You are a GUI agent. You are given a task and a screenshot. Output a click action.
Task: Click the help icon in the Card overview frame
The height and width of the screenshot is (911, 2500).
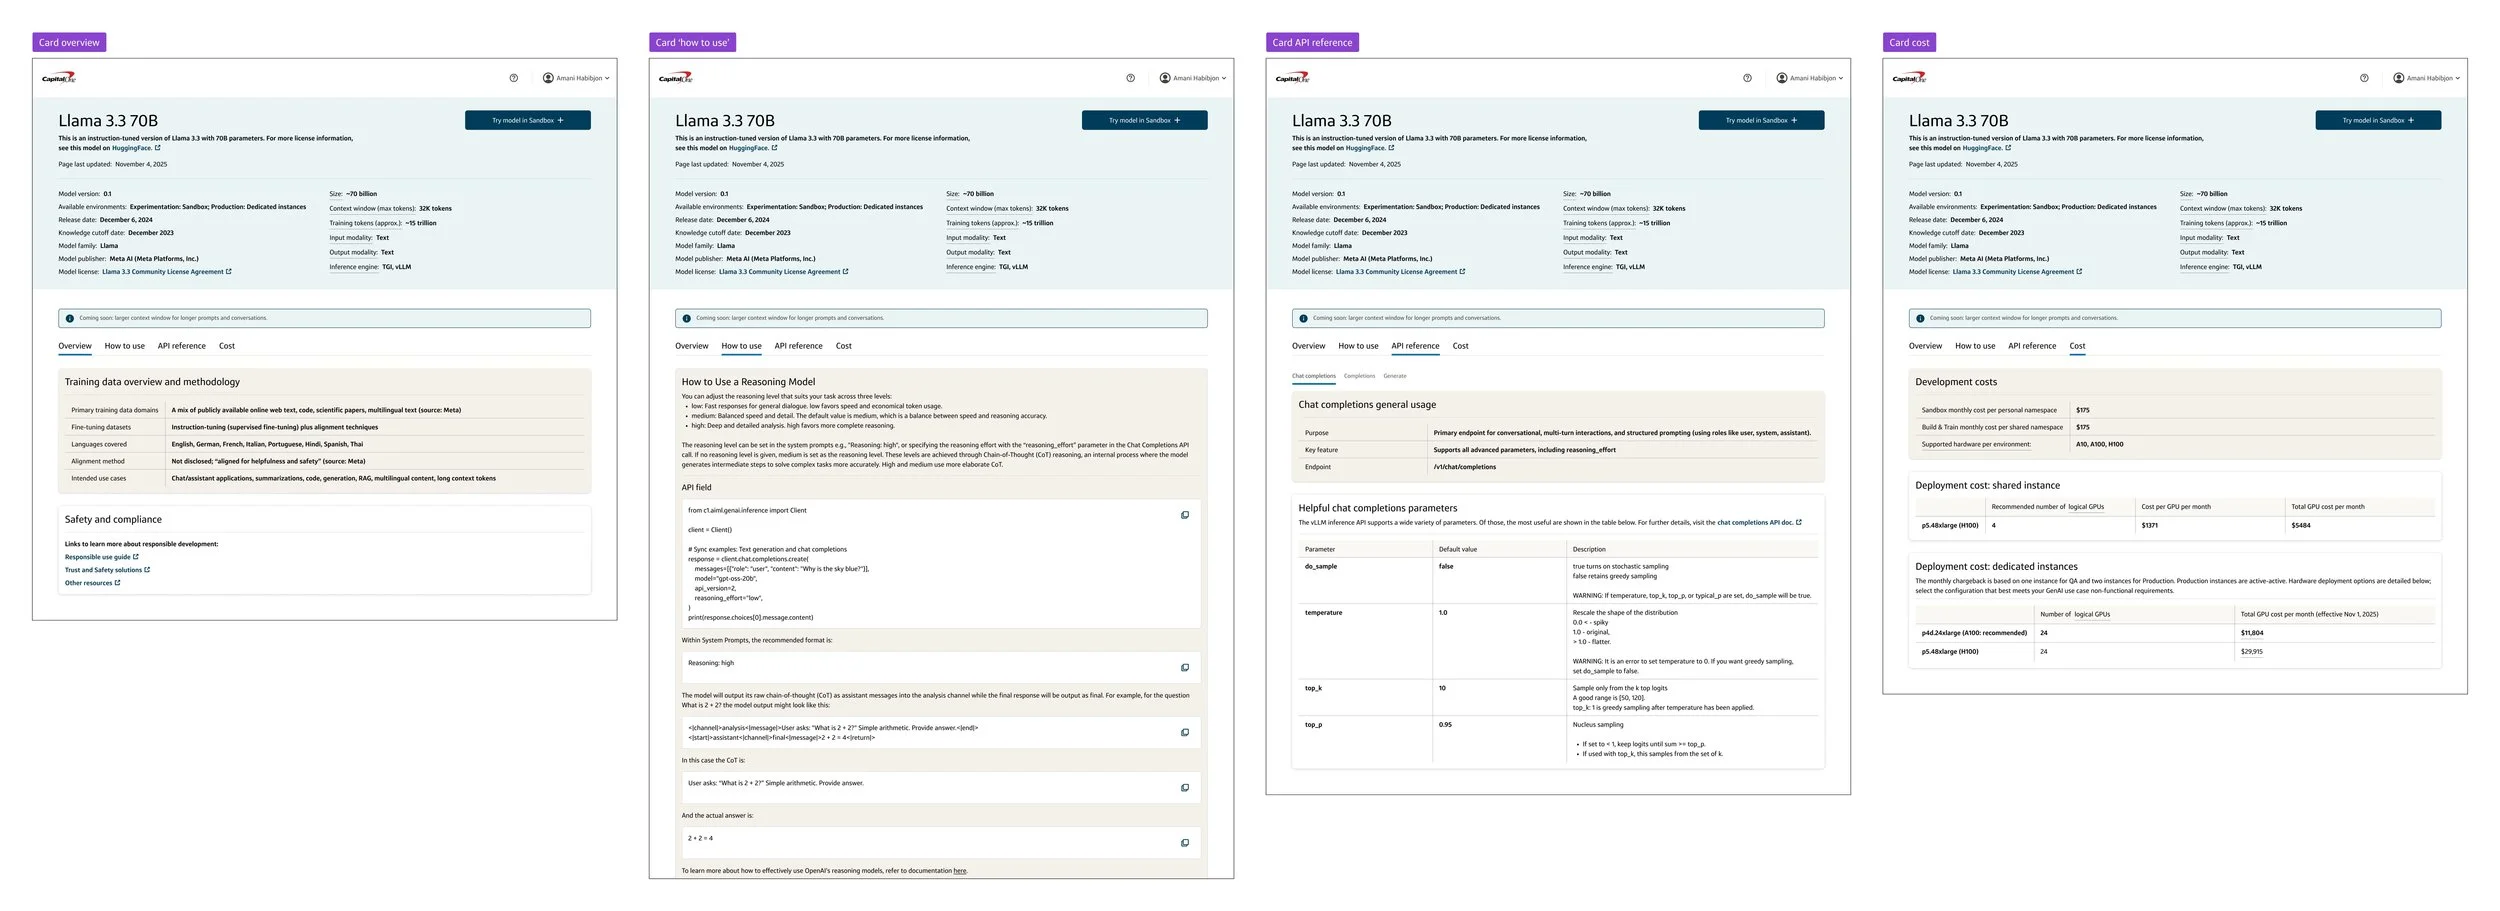tap(514, 78)
